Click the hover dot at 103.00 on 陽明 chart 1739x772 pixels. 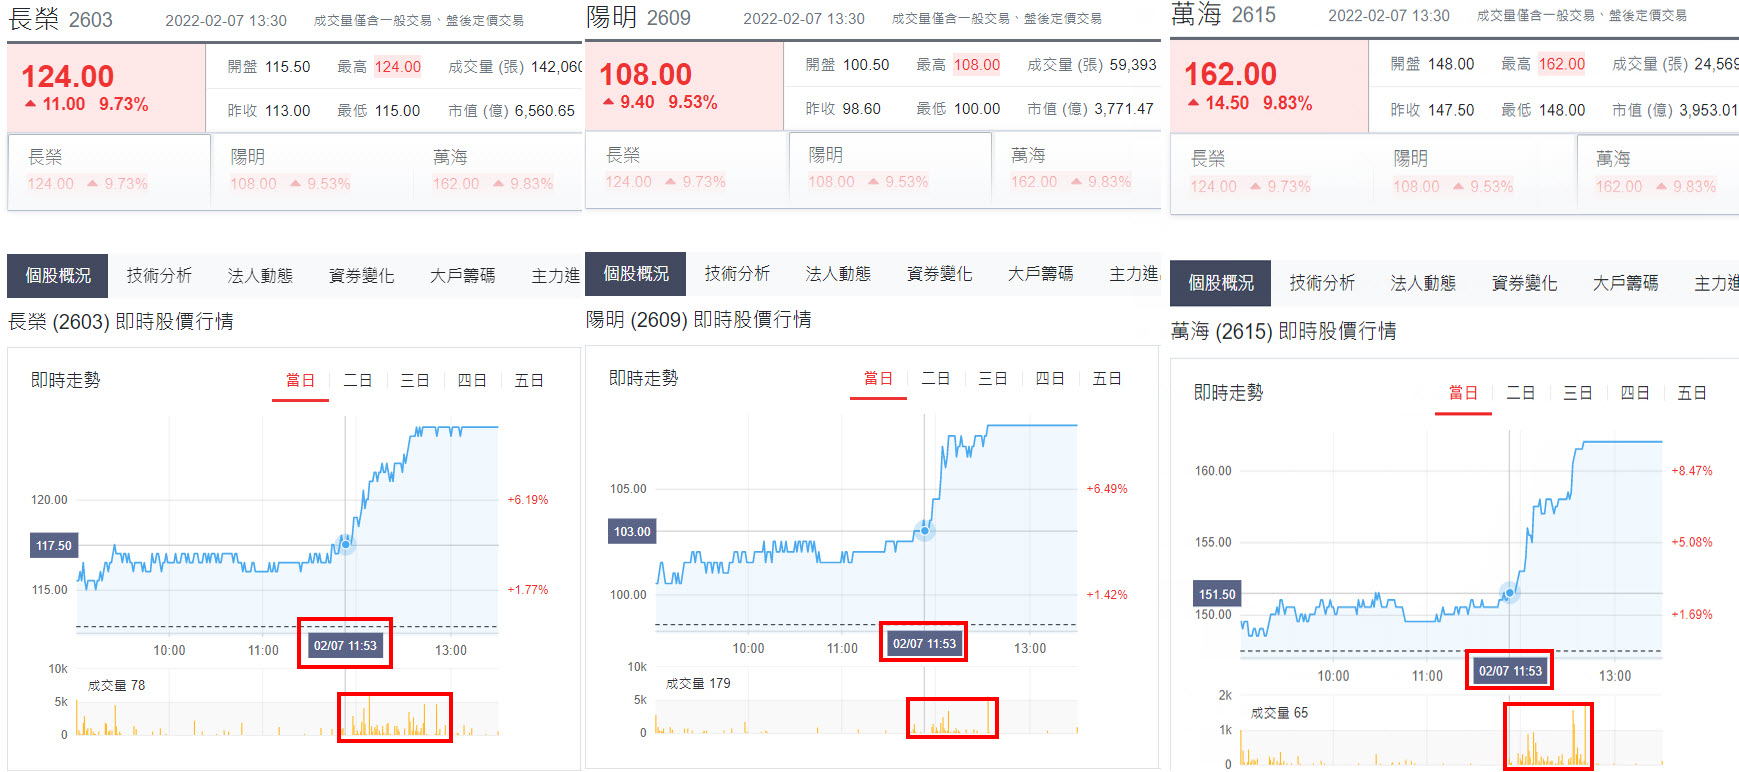click(925, 530)
